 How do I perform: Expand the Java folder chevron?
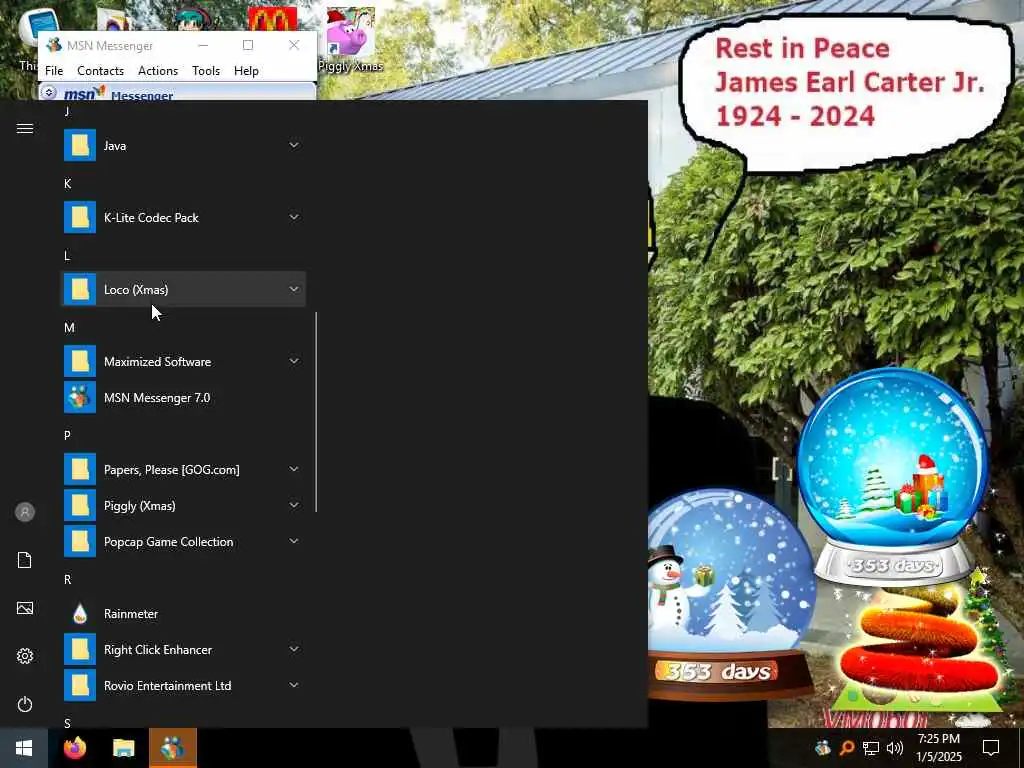point(294,145)
